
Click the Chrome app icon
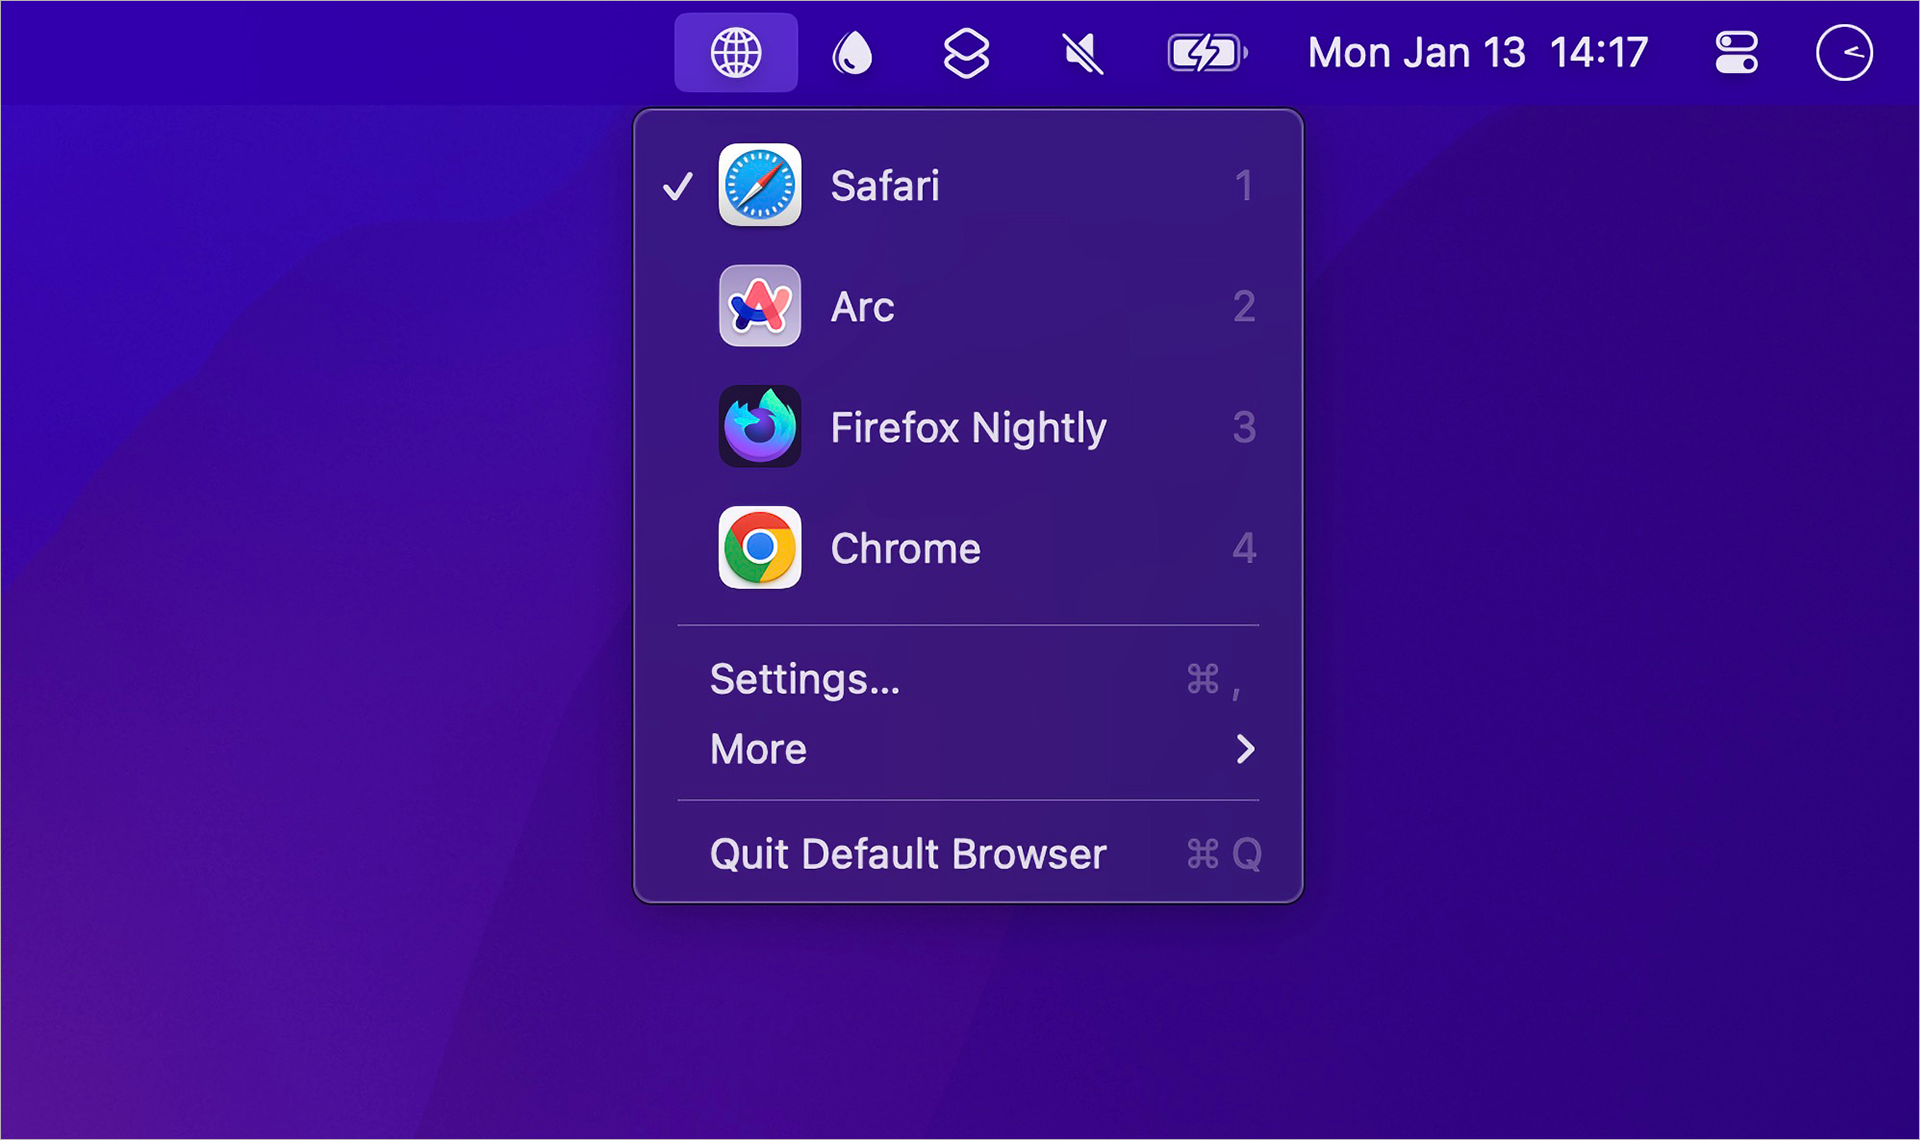[760, 548]
